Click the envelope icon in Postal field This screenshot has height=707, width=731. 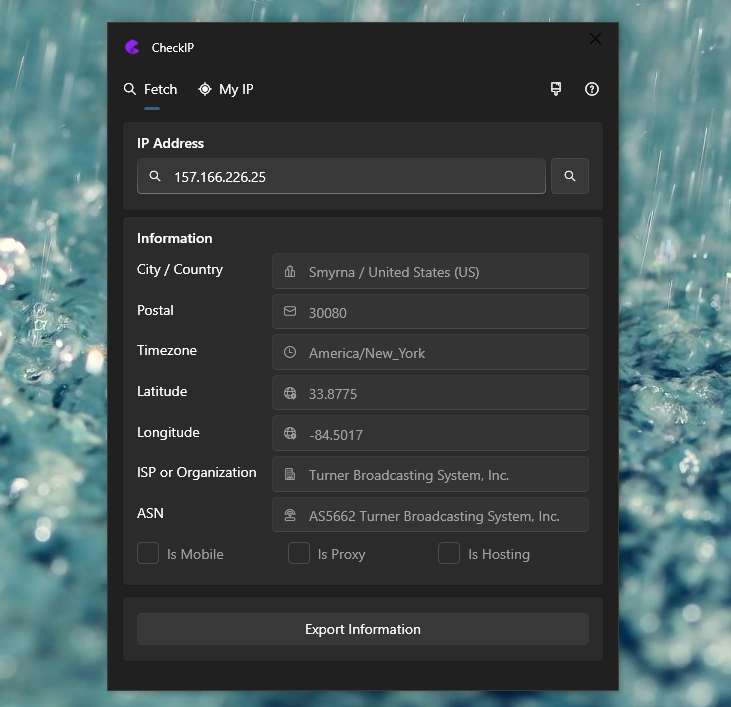(x=290, y=311)
